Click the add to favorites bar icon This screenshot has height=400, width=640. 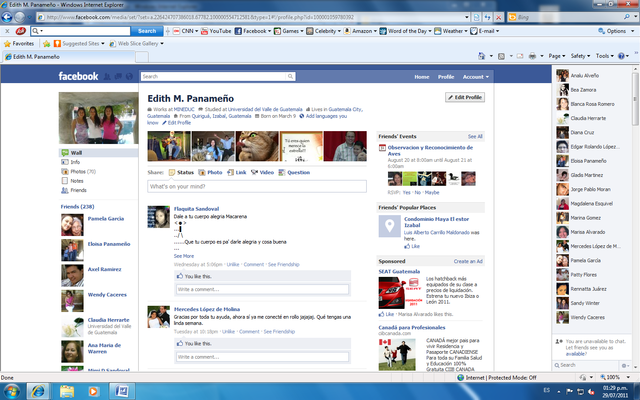click(x=47, y=44)
